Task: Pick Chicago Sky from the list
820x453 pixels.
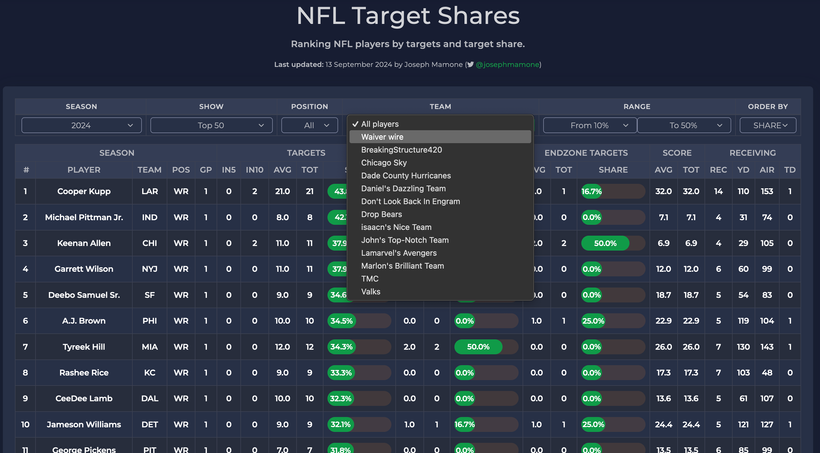Action: click(440, 163)
